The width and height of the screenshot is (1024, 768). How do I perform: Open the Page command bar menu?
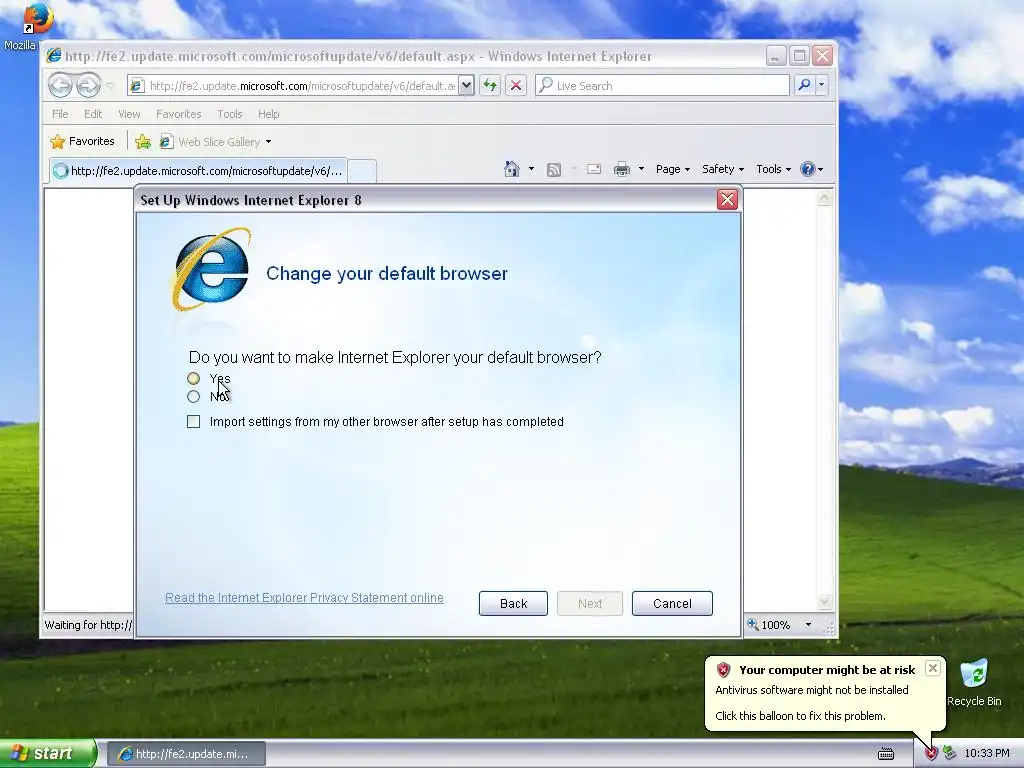click(x=673, y=169)
